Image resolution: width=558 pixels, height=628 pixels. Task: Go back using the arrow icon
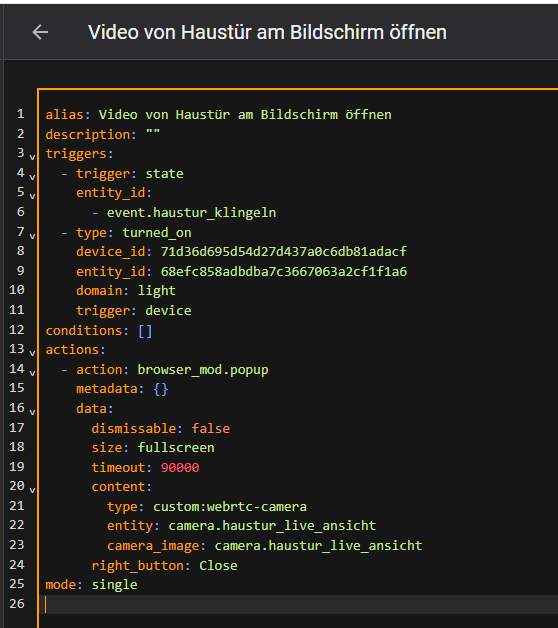(40, 32)
